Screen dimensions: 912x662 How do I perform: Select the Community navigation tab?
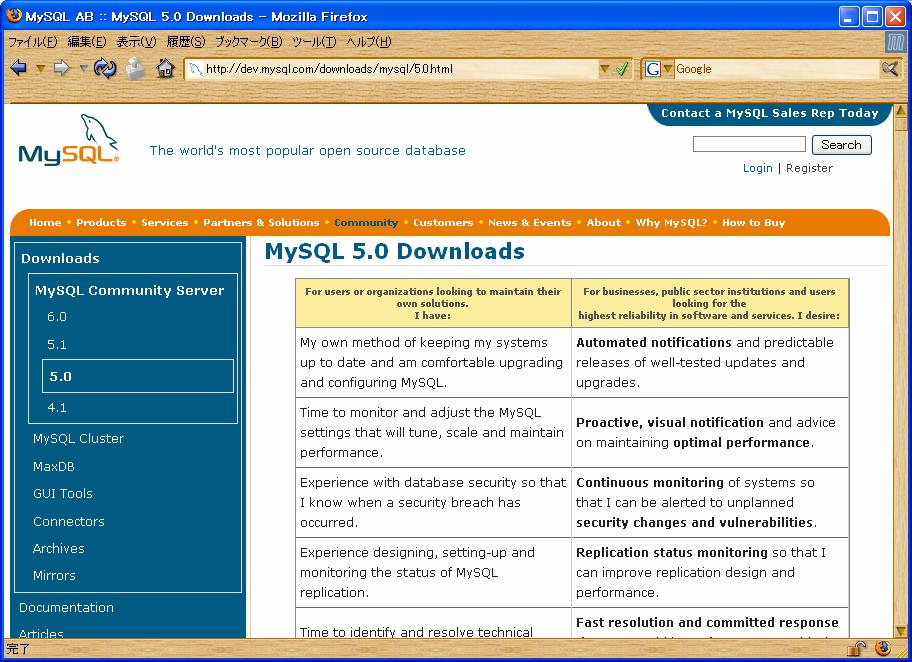[x=366, y=223]
